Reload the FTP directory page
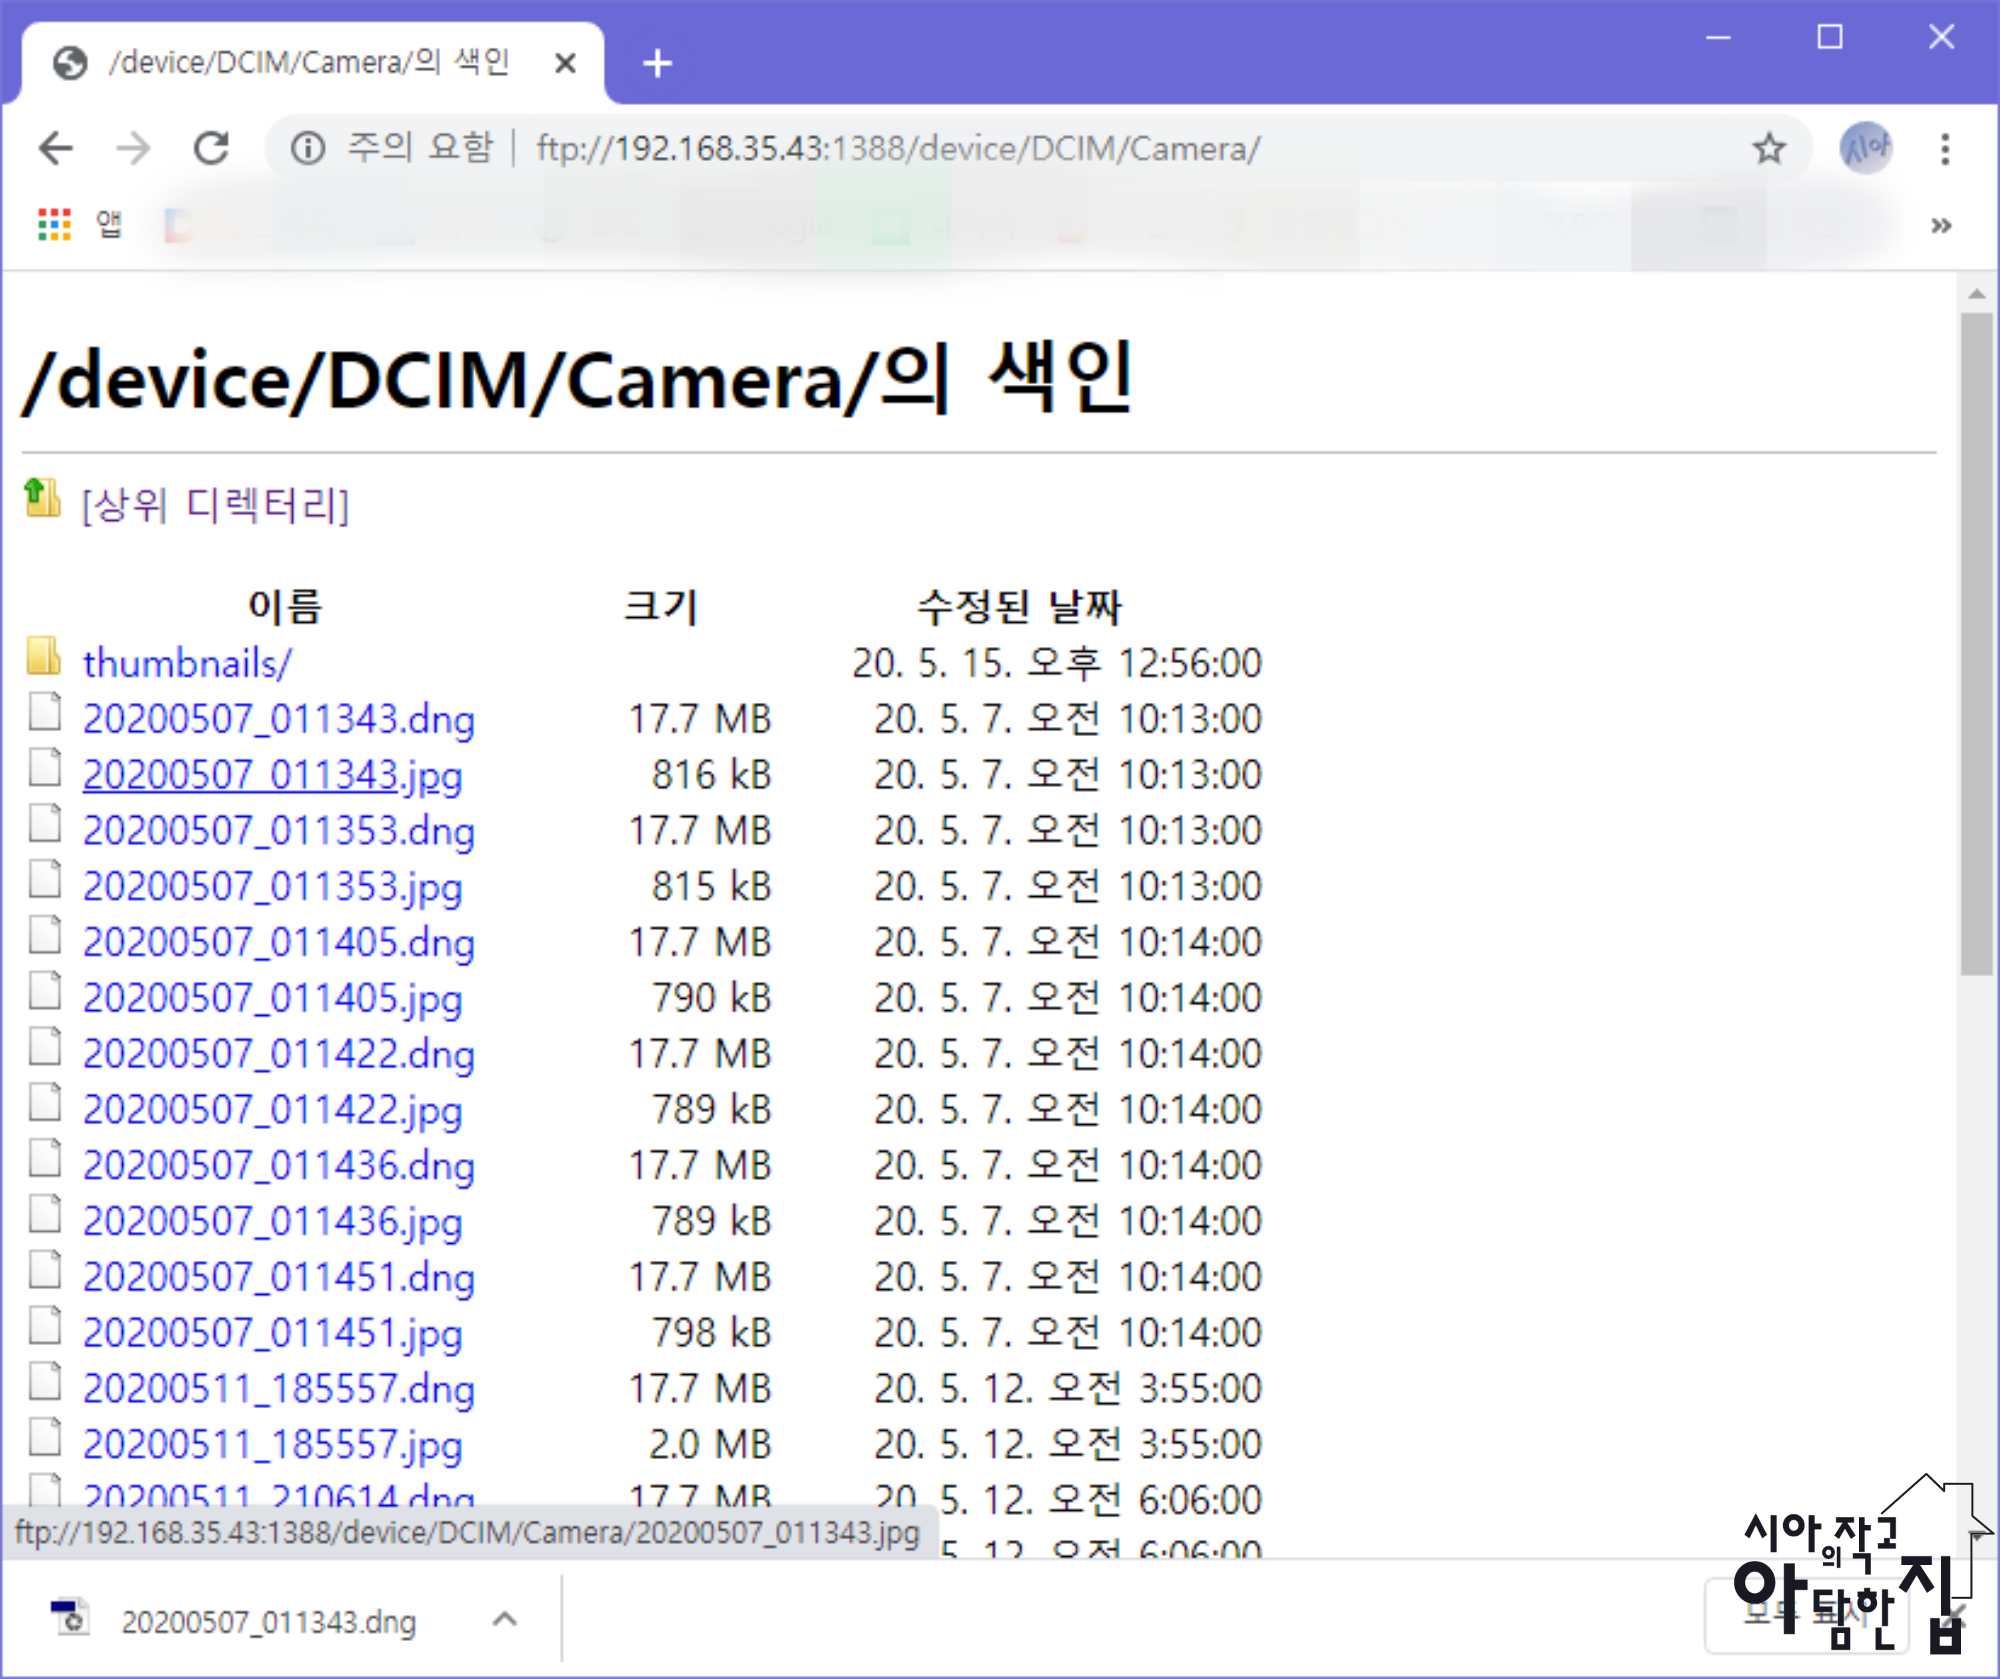This screenshot has width=2000, height=1679. point(211,149)
